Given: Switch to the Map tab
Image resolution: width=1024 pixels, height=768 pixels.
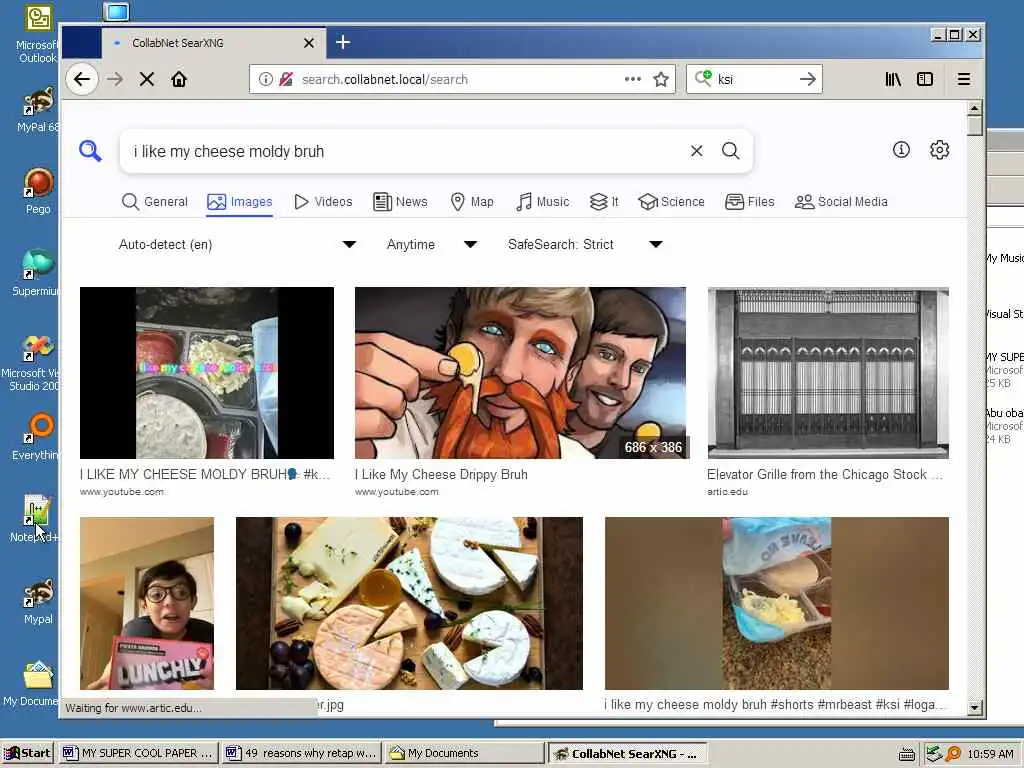Looking at the screenshot, I should [x=472, y=202].
